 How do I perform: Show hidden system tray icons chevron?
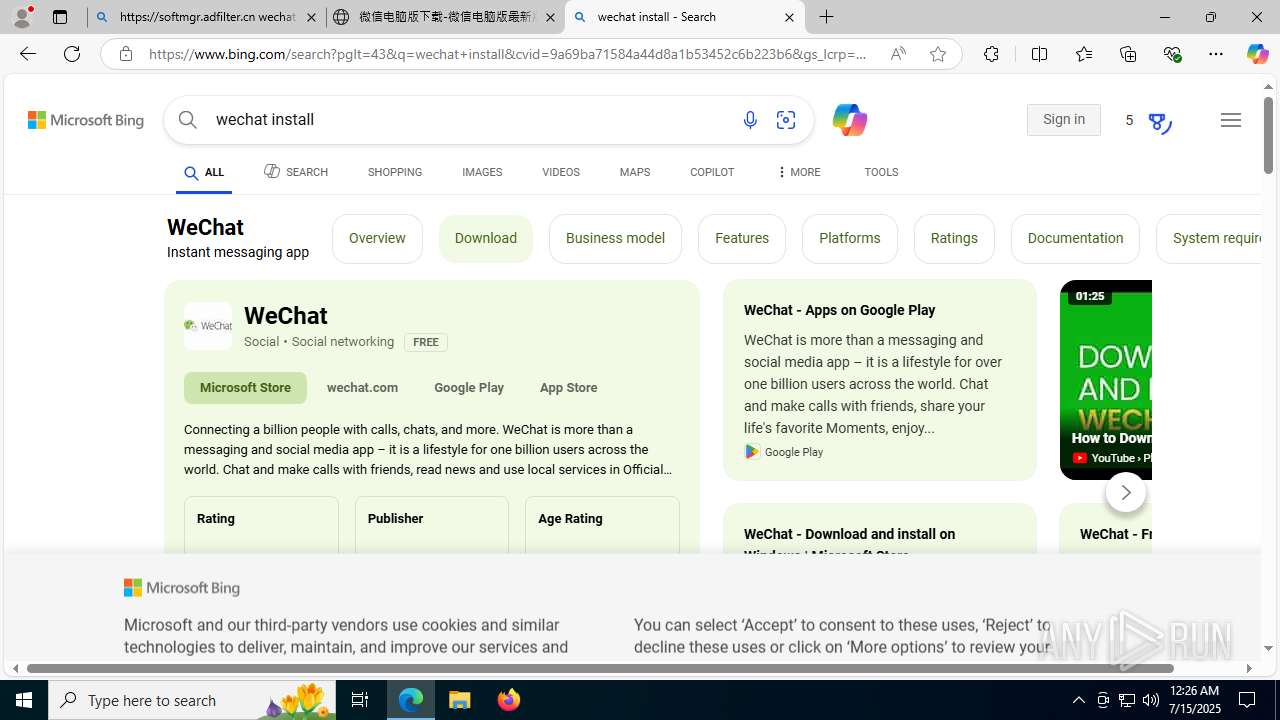point(1079,700)
